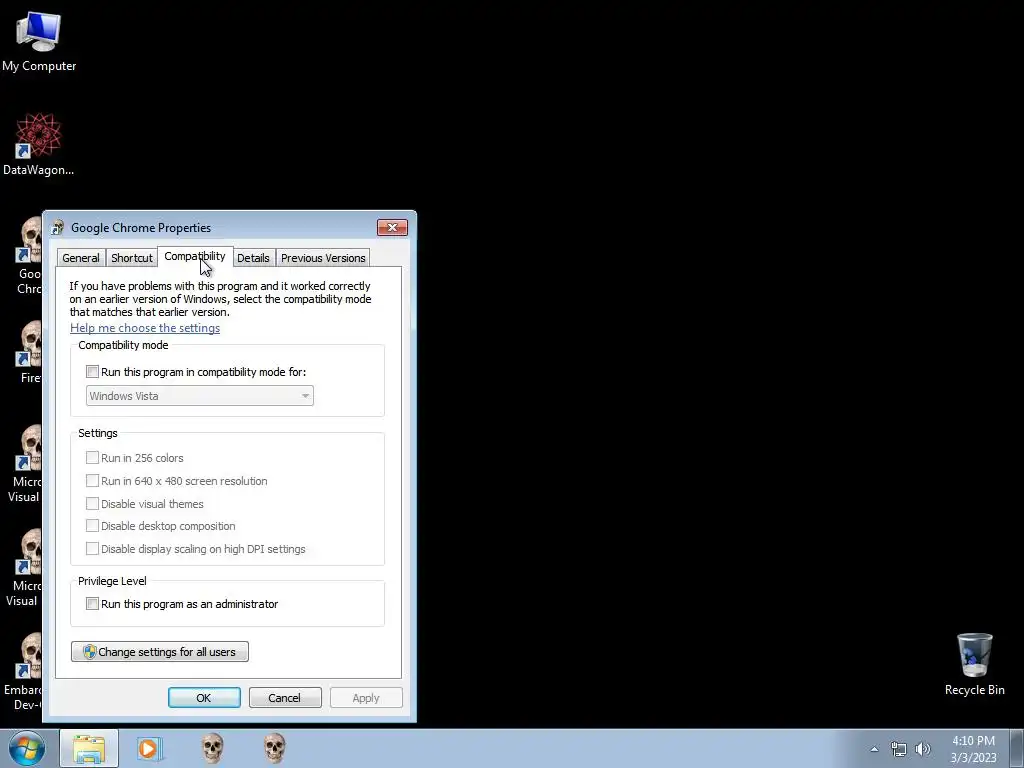1024x768 pixels.
Task: Open Help me choose the settings link
Action: (145, 328)
